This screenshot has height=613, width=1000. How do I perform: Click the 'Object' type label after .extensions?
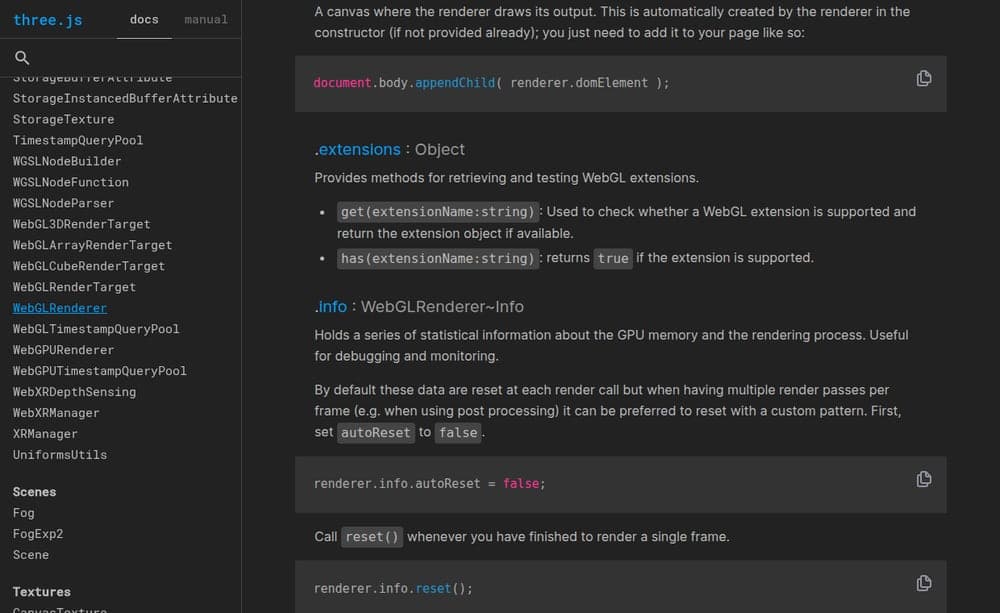coord(439,149)
